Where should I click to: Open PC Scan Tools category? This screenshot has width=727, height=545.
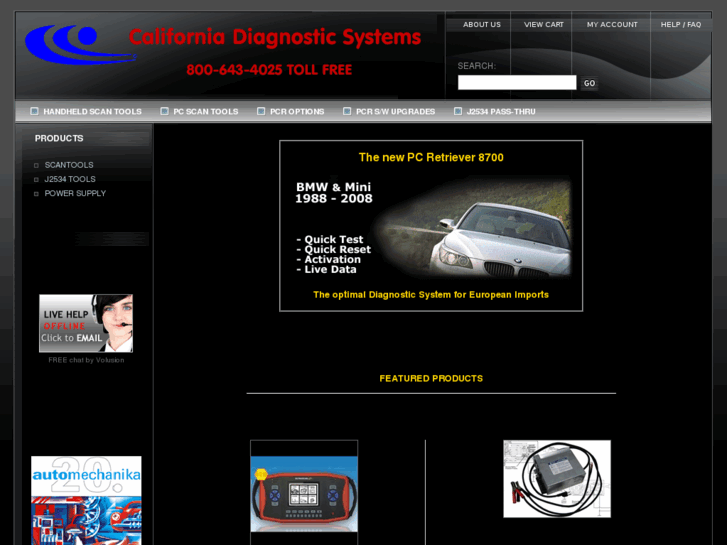(205, 112)
